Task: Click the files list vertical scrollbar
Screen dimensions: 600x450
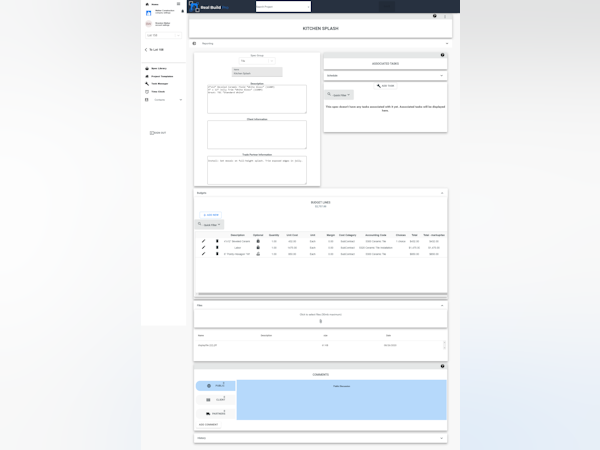Action: pos(444,345)
